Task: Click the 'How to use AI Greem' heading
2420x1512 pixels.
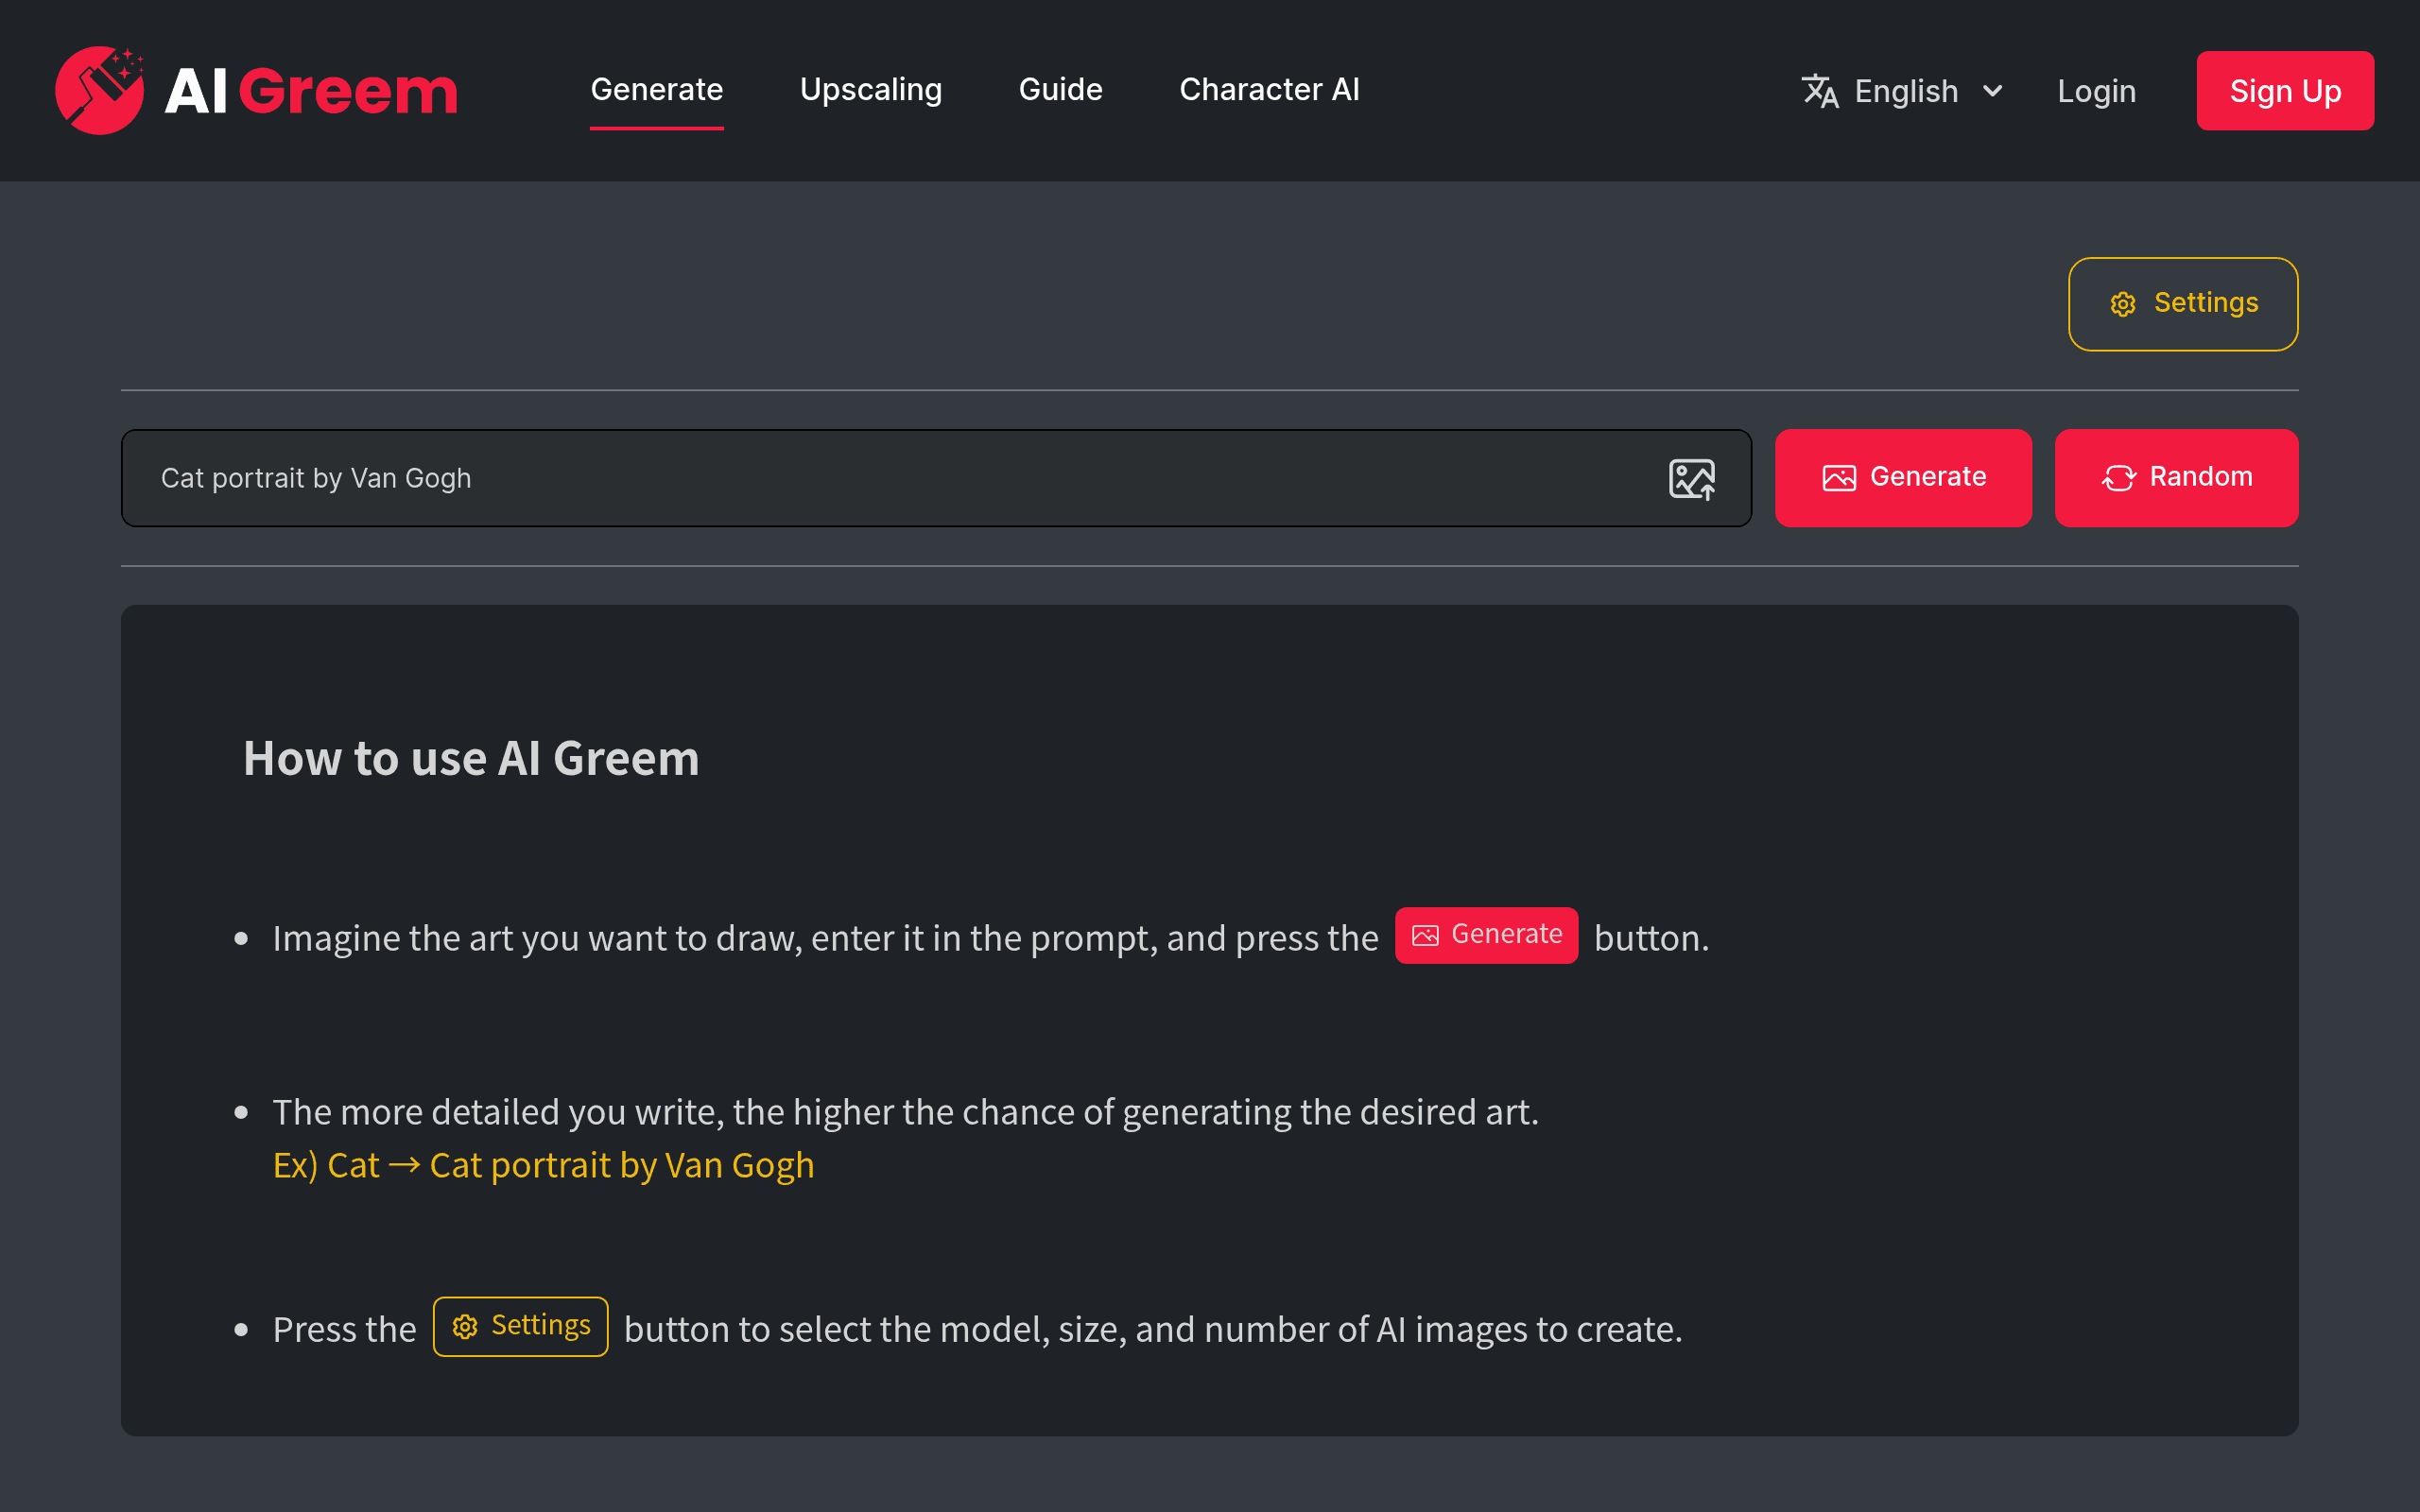Action: tap(471, 758)
